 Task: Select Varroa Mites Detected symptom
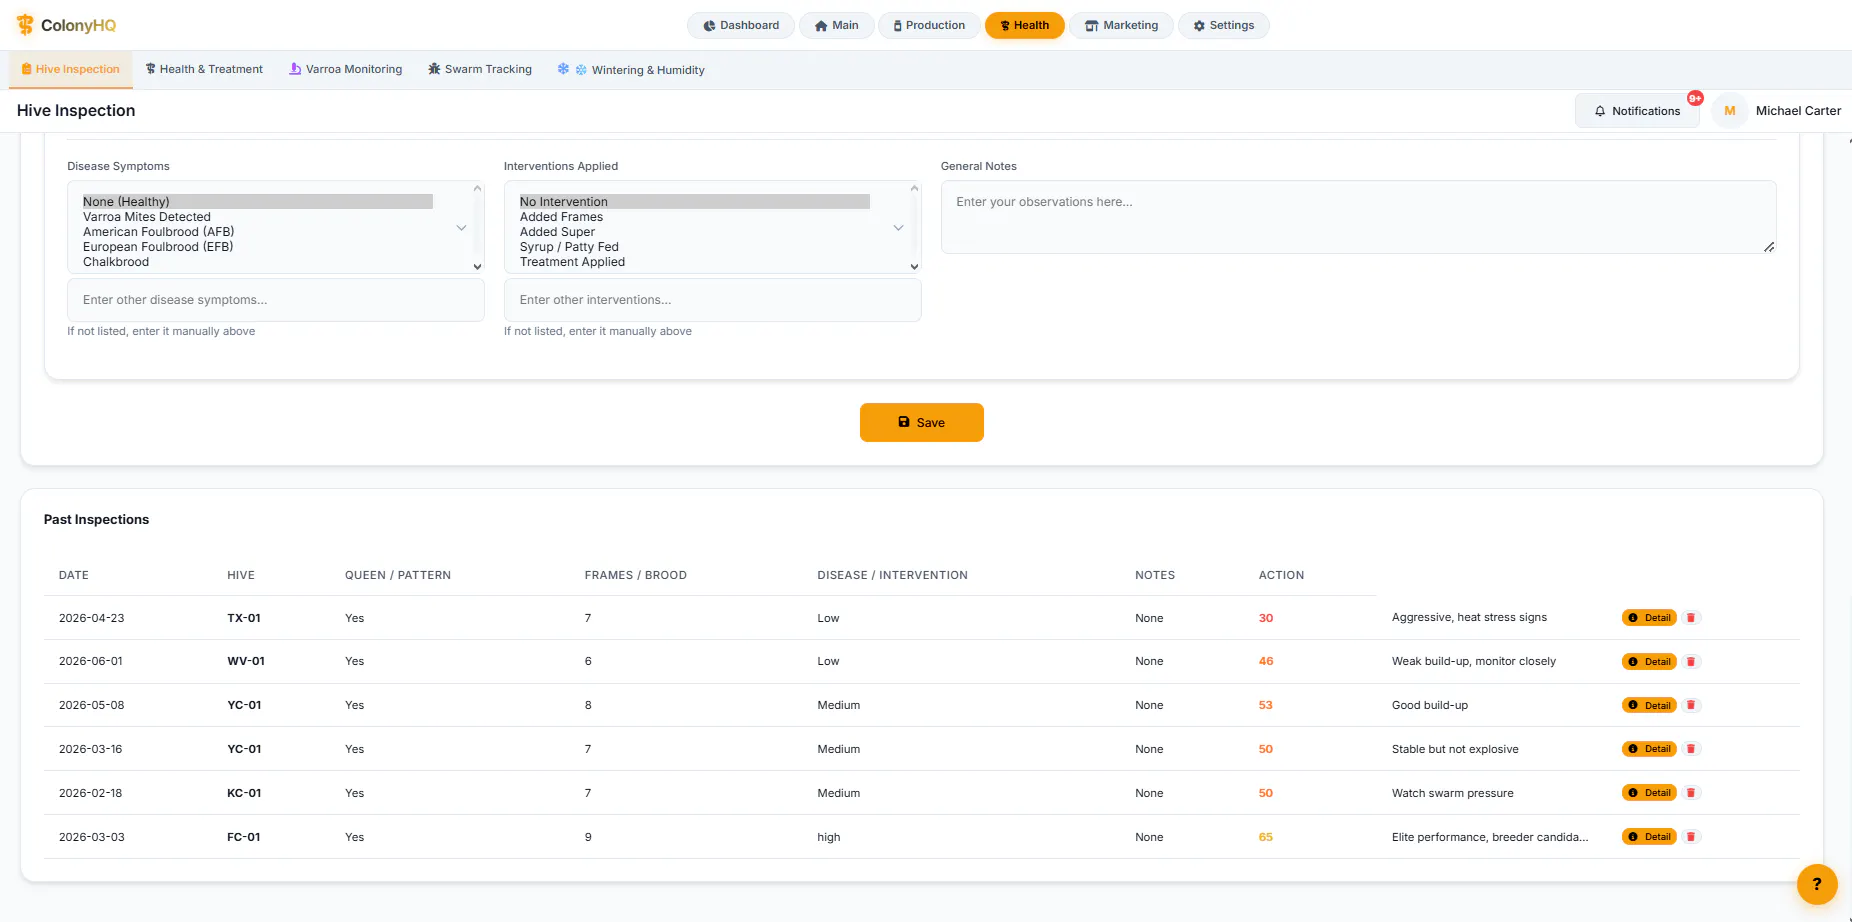(258, 217)
